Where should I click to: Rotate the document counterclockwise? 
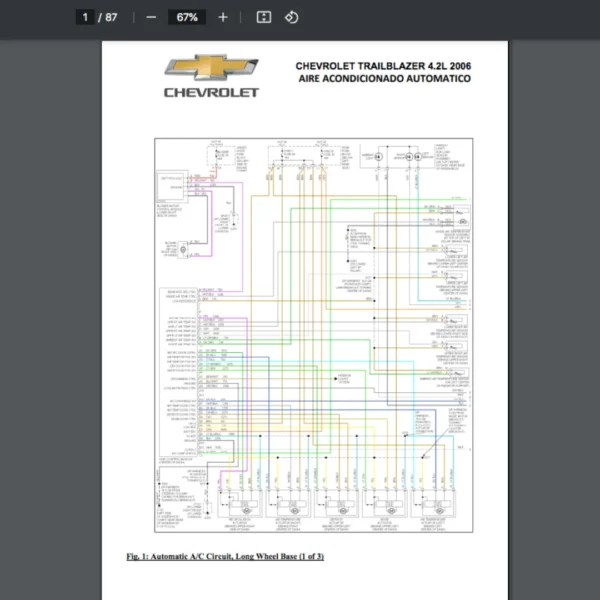click(x=291, y=17)
